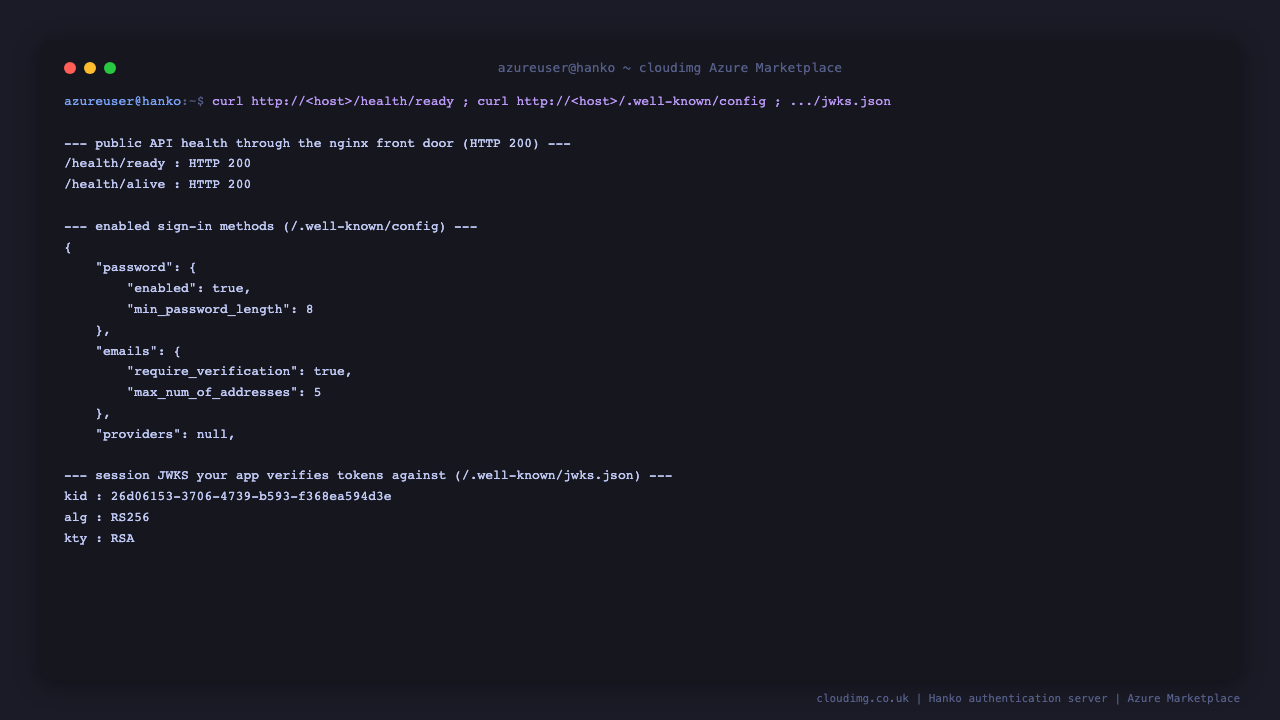The height and width of the screenshot is (720, 1280).
Task: Click the yellow minimize window dot
Action: pyautogui.click(x=90, y=68)
